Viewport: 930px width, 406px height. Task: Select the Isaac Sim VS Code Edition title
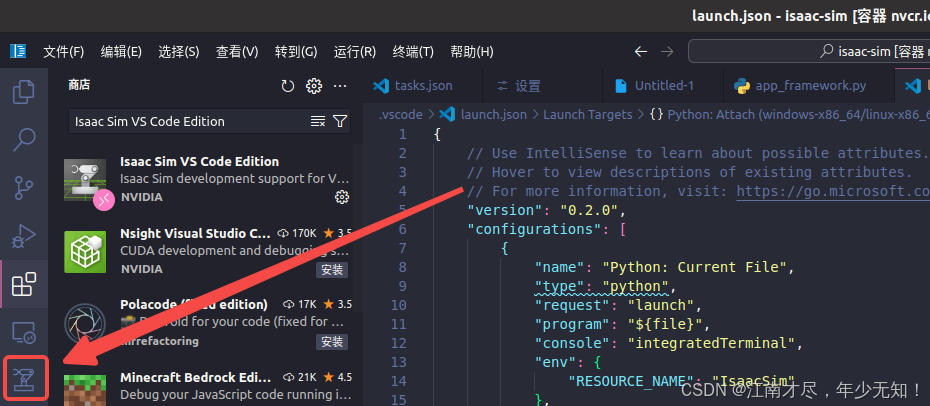pyautogui.click(x=199, y=161)
